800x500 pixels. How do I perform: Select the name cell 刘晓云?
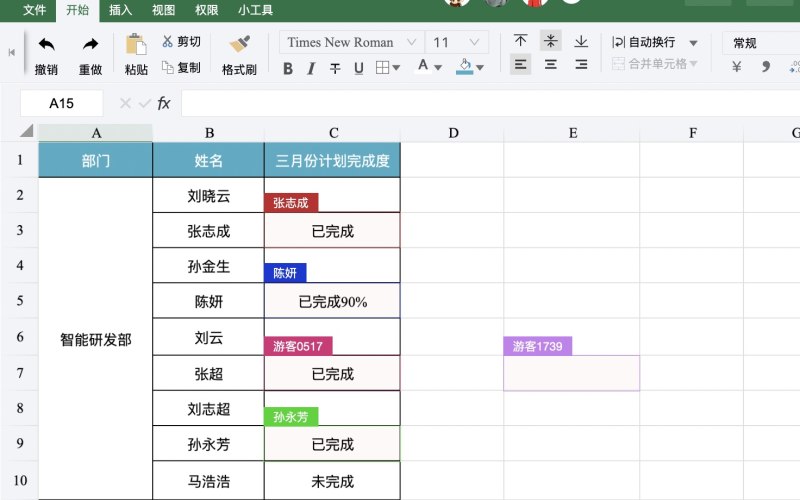pyautogui.click(x=208, y=195)
